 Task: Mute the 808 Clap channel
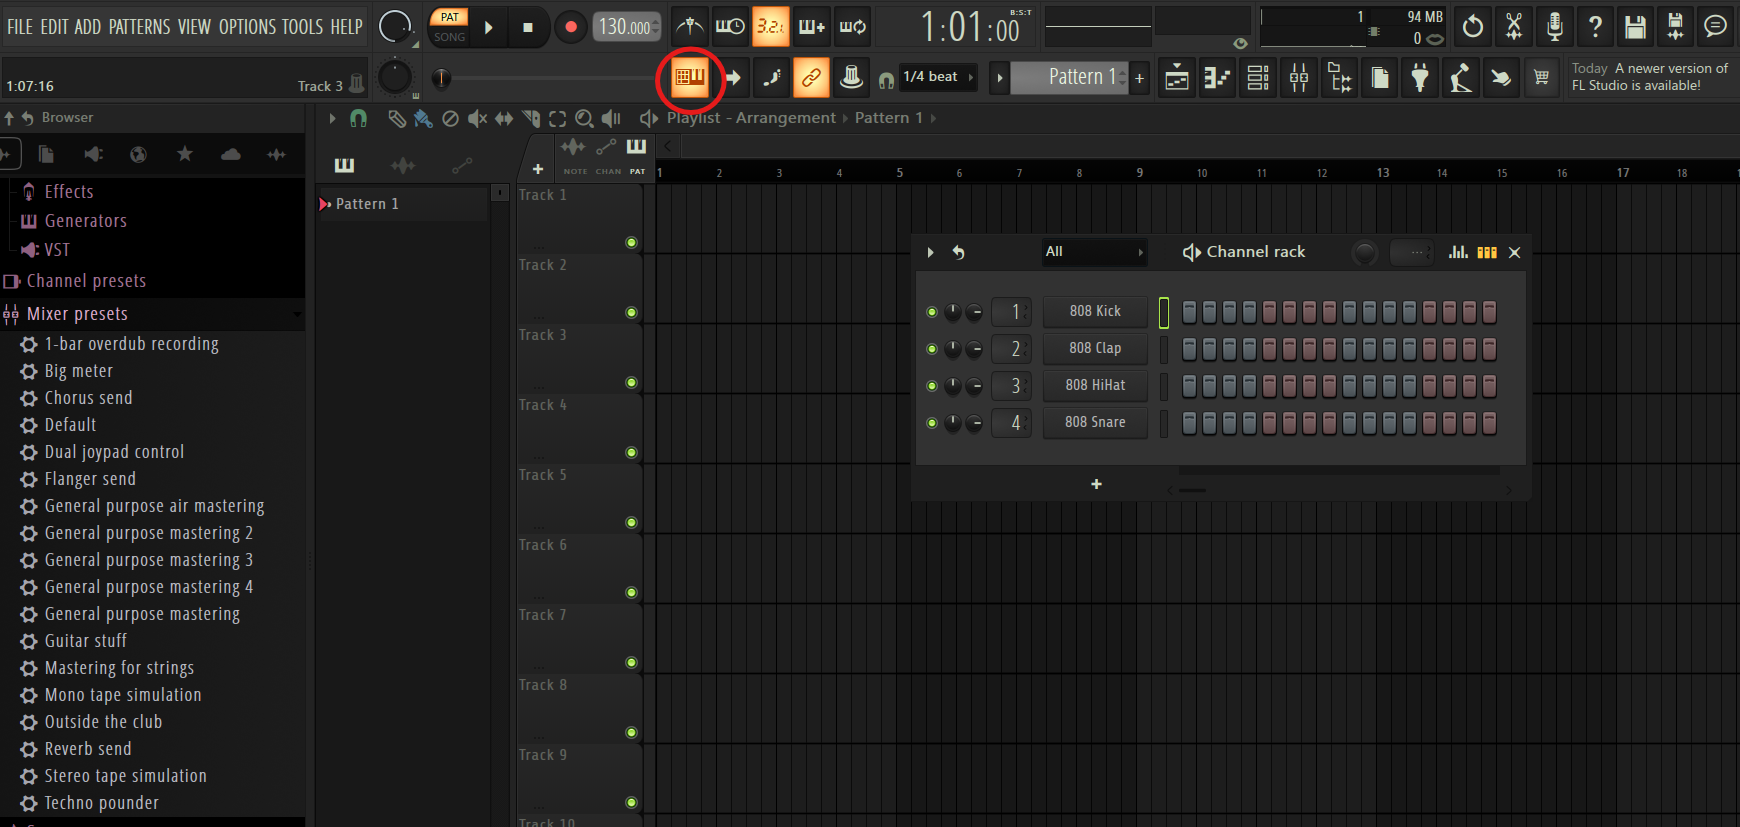coord(932,349)
